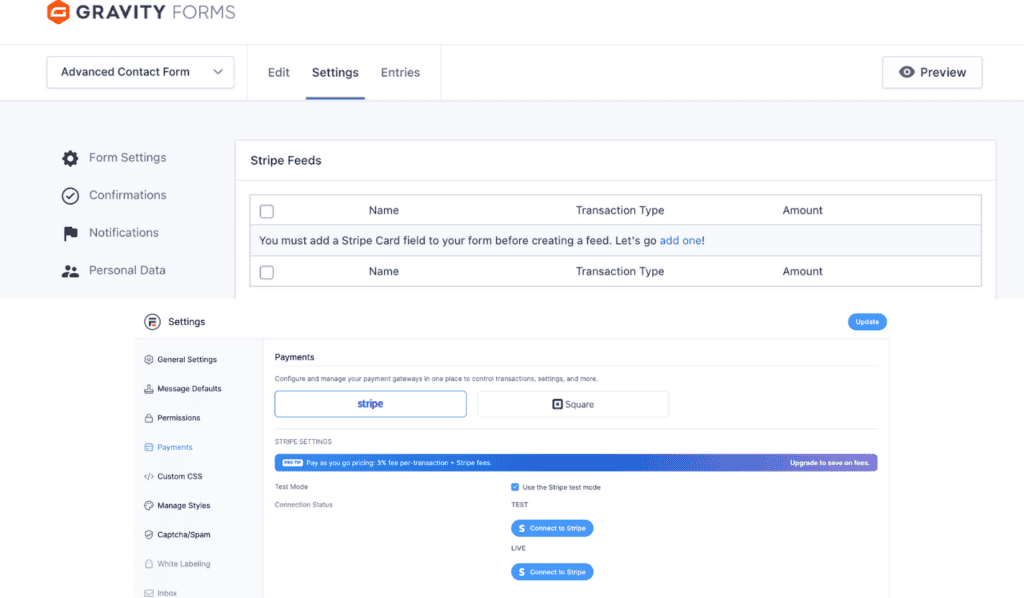Switch to the Settings tab
The width and height of the screenshot is (1024, 598).
[335, 72]
